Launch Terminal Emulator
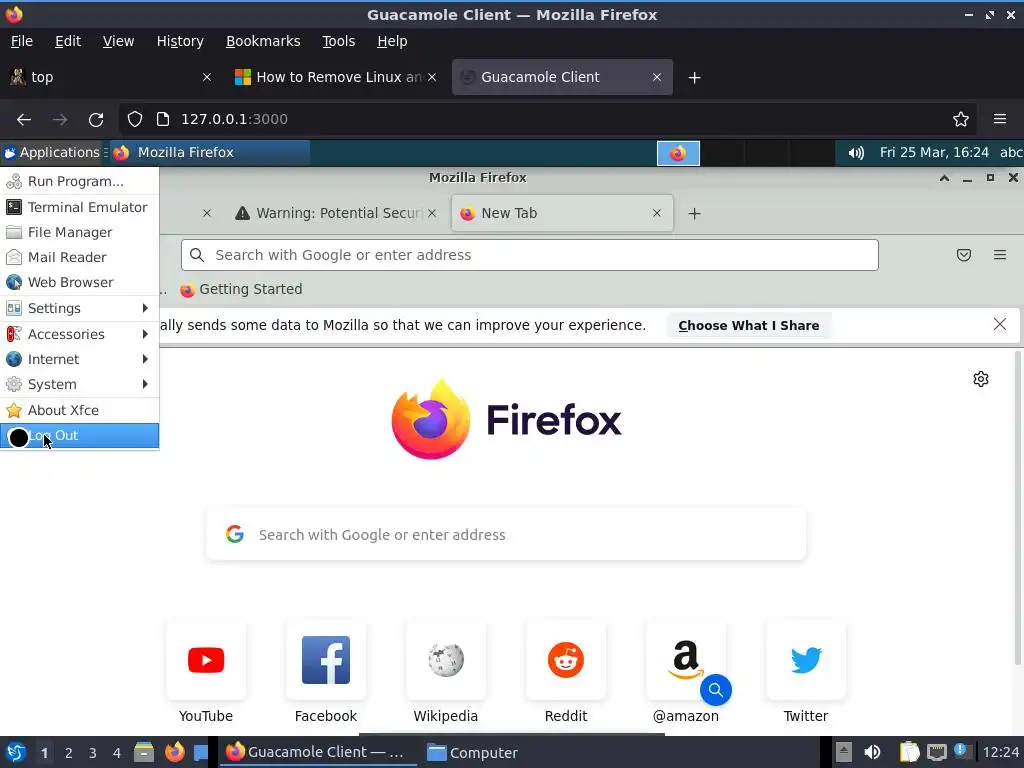The image size is (1024, 768). click(79, 207)
